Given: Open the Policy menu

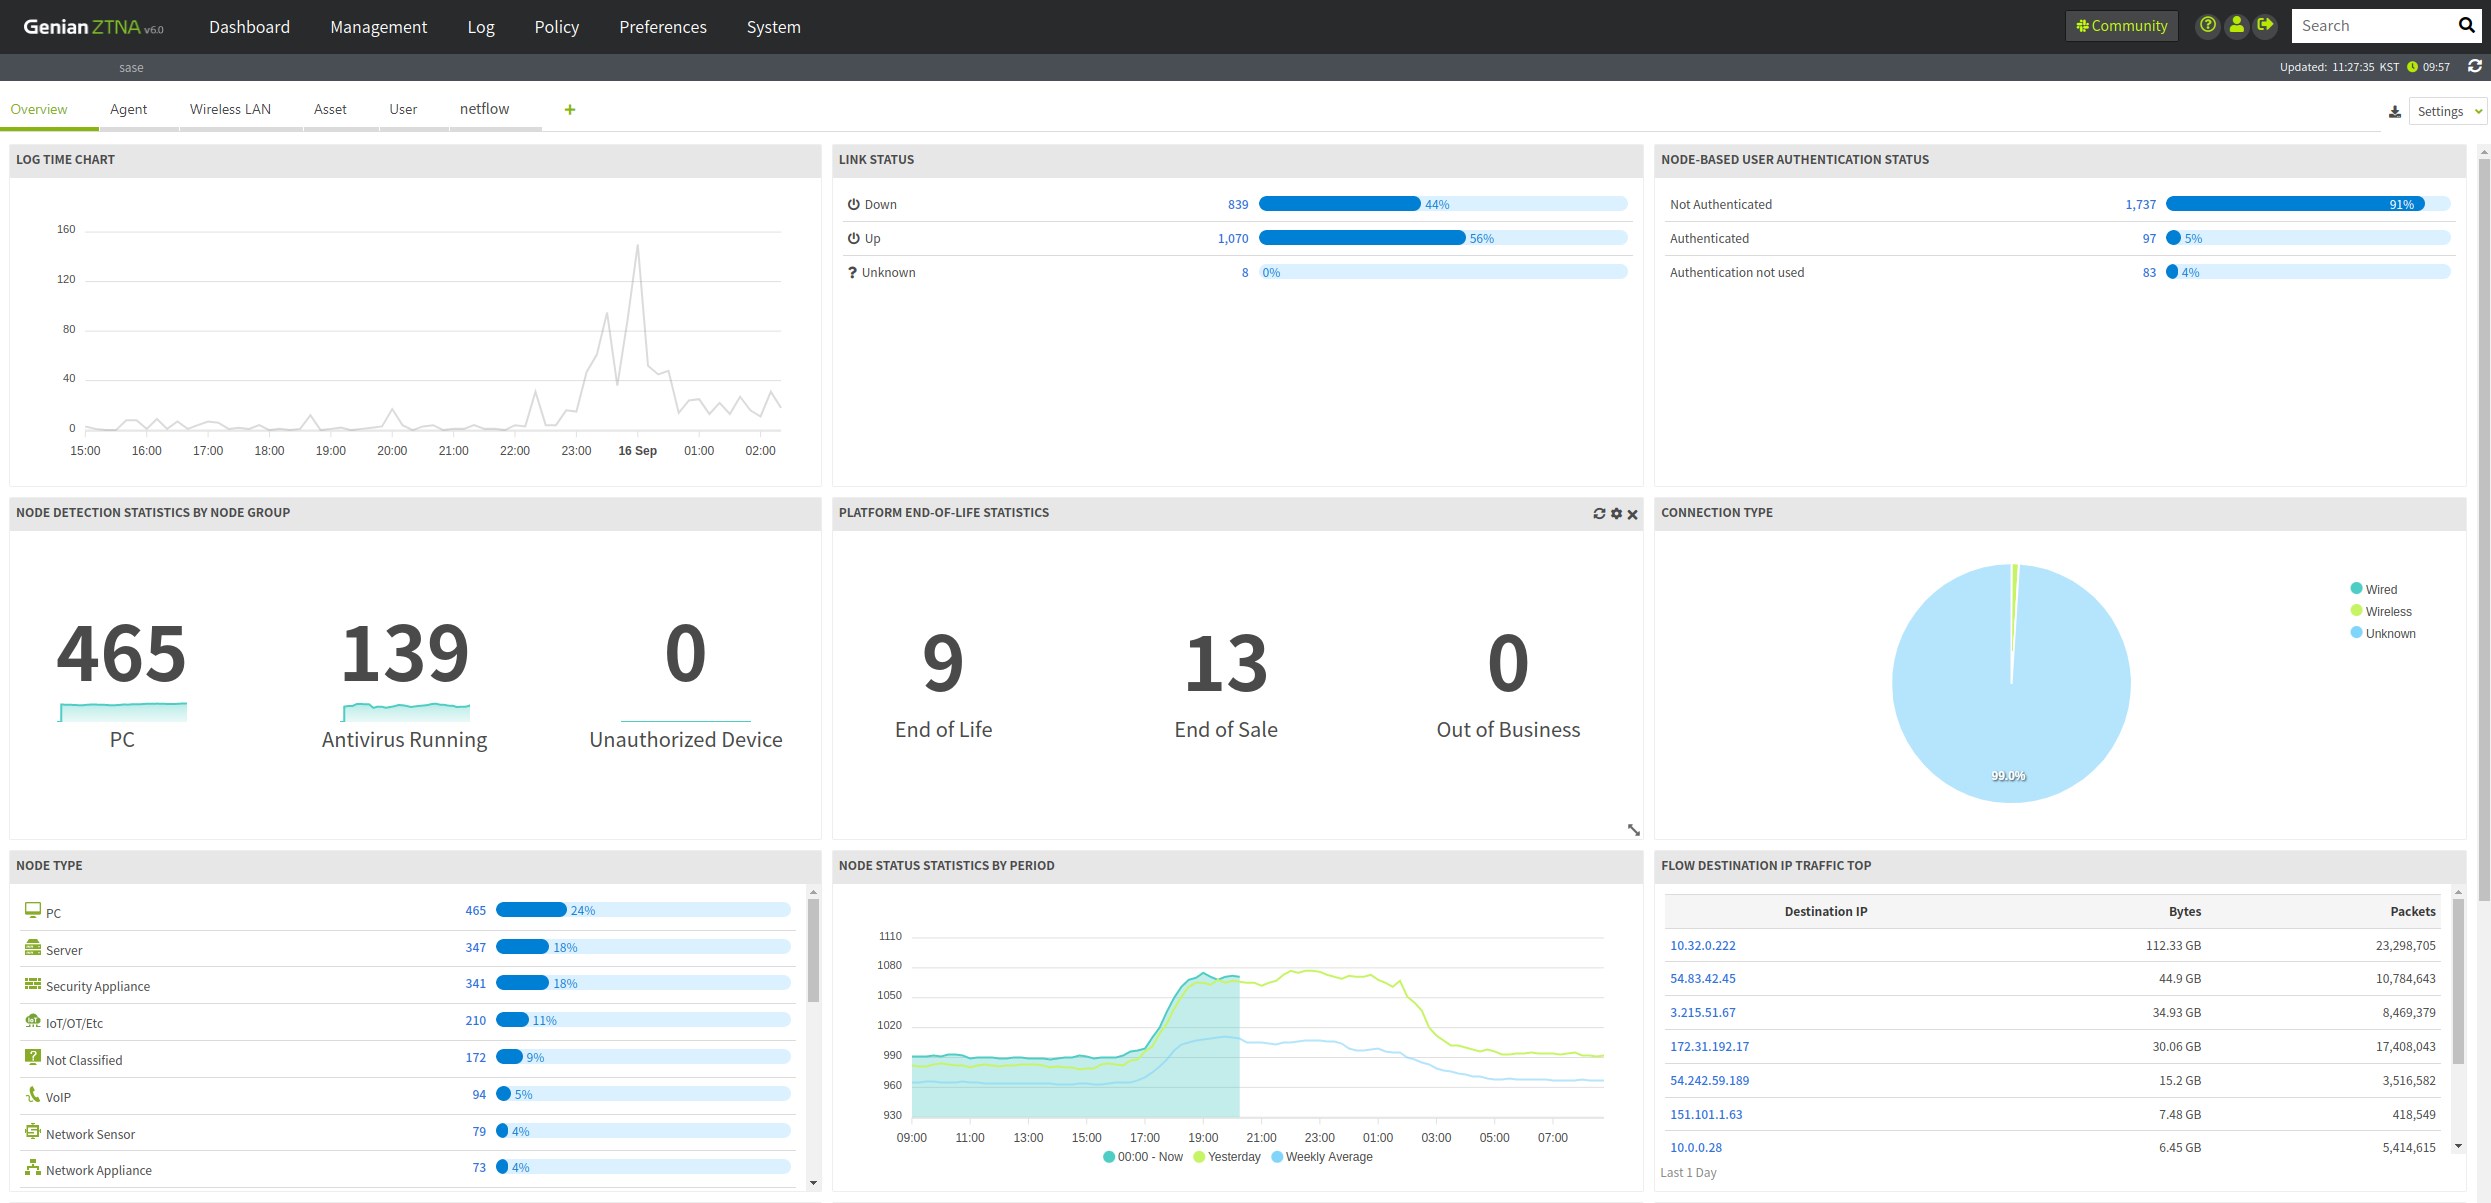Looking at the screenshot, I should click(556, 27).
